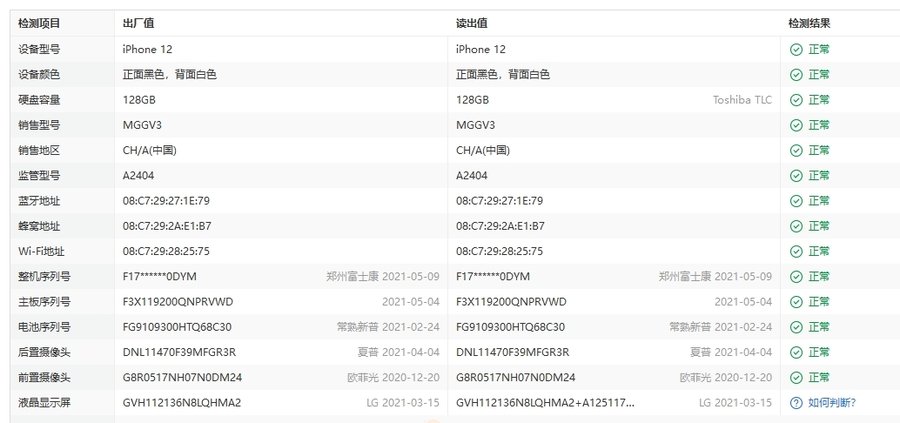Click factory value MGGV3

142,125
